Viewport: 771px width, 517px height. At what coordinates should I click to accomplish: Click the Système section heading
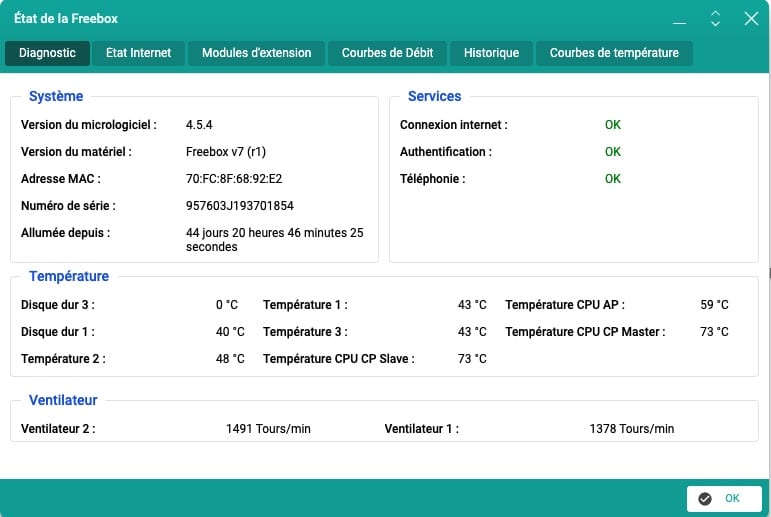click(56, 96)
